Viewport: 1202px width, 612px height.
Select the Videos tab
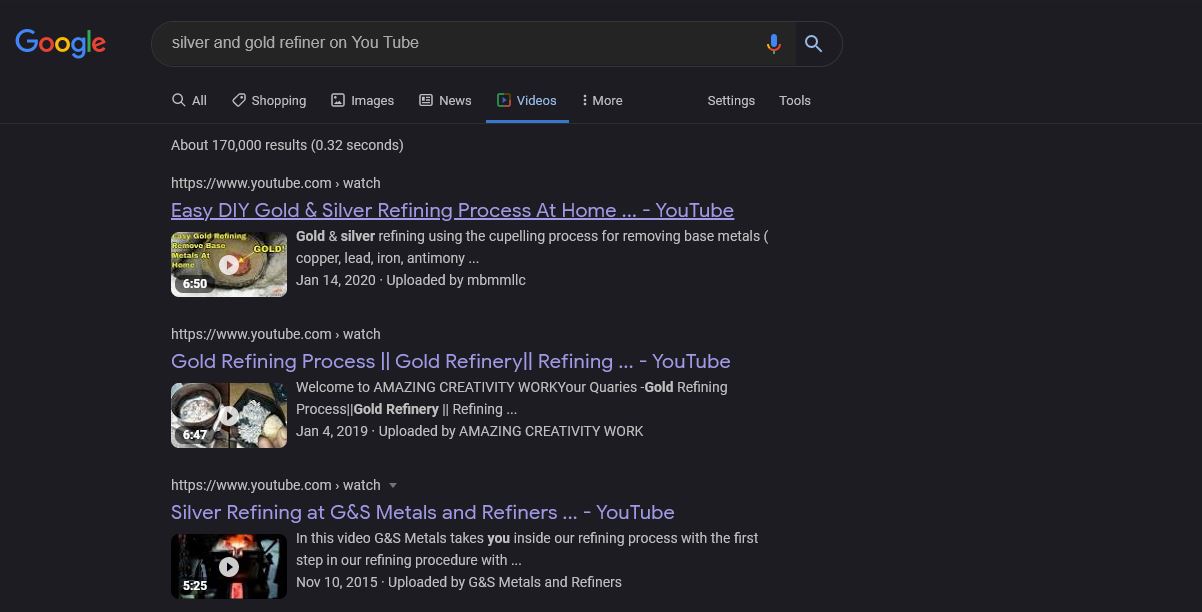(x=527, y=100)
